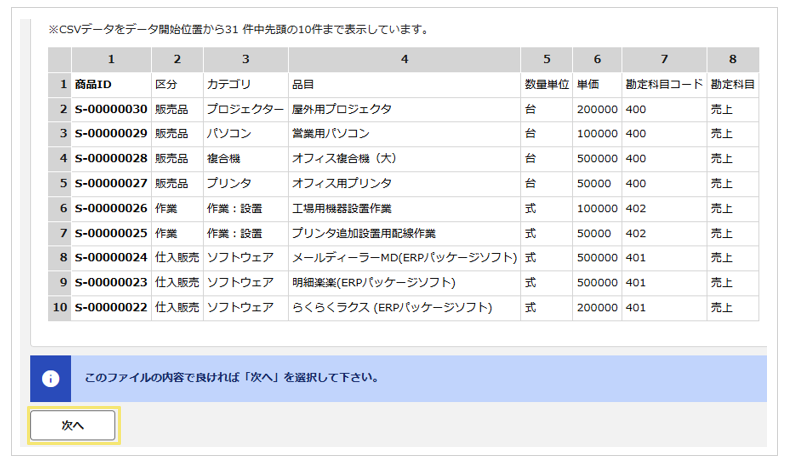789x463 pixels.
Task: Click cell S-00000025
Action: 111,234
